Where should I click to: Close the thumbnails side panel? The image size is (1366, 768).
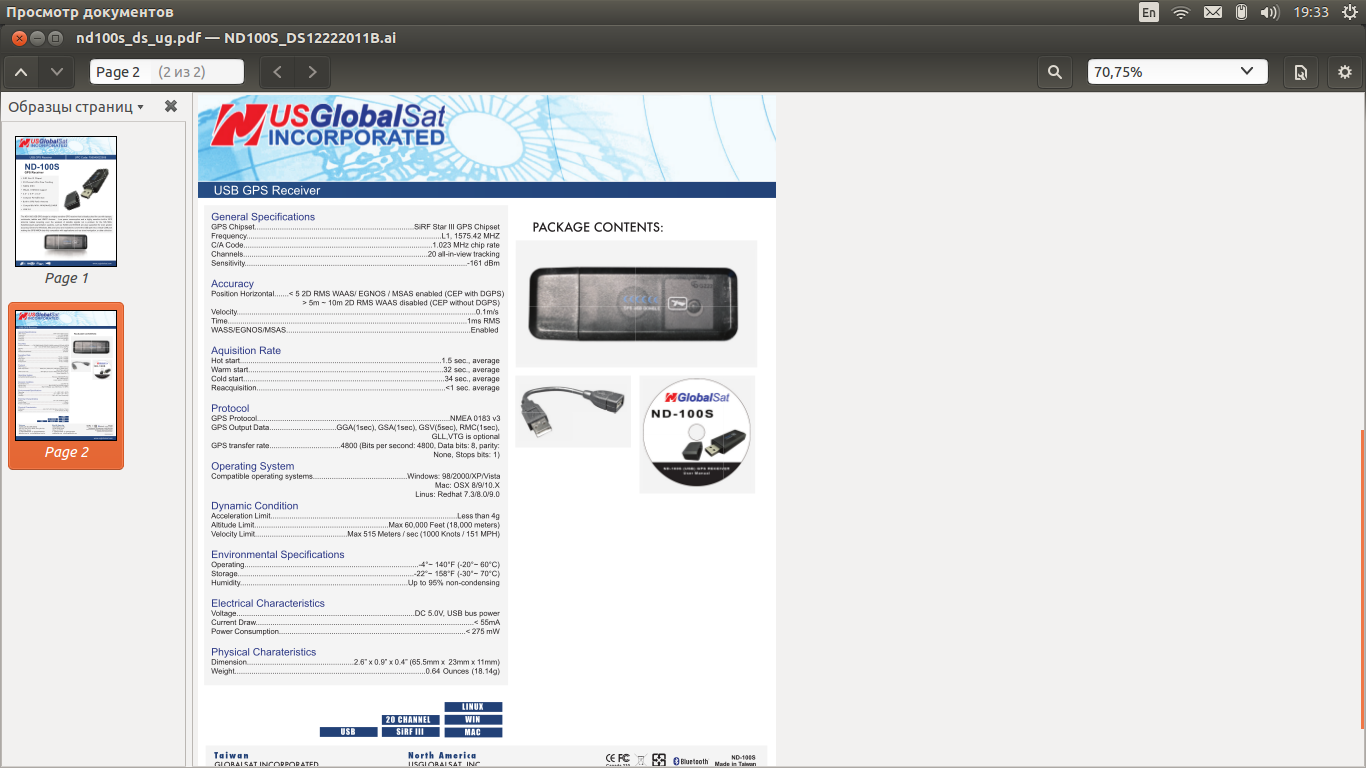click(x=171, y=106)
